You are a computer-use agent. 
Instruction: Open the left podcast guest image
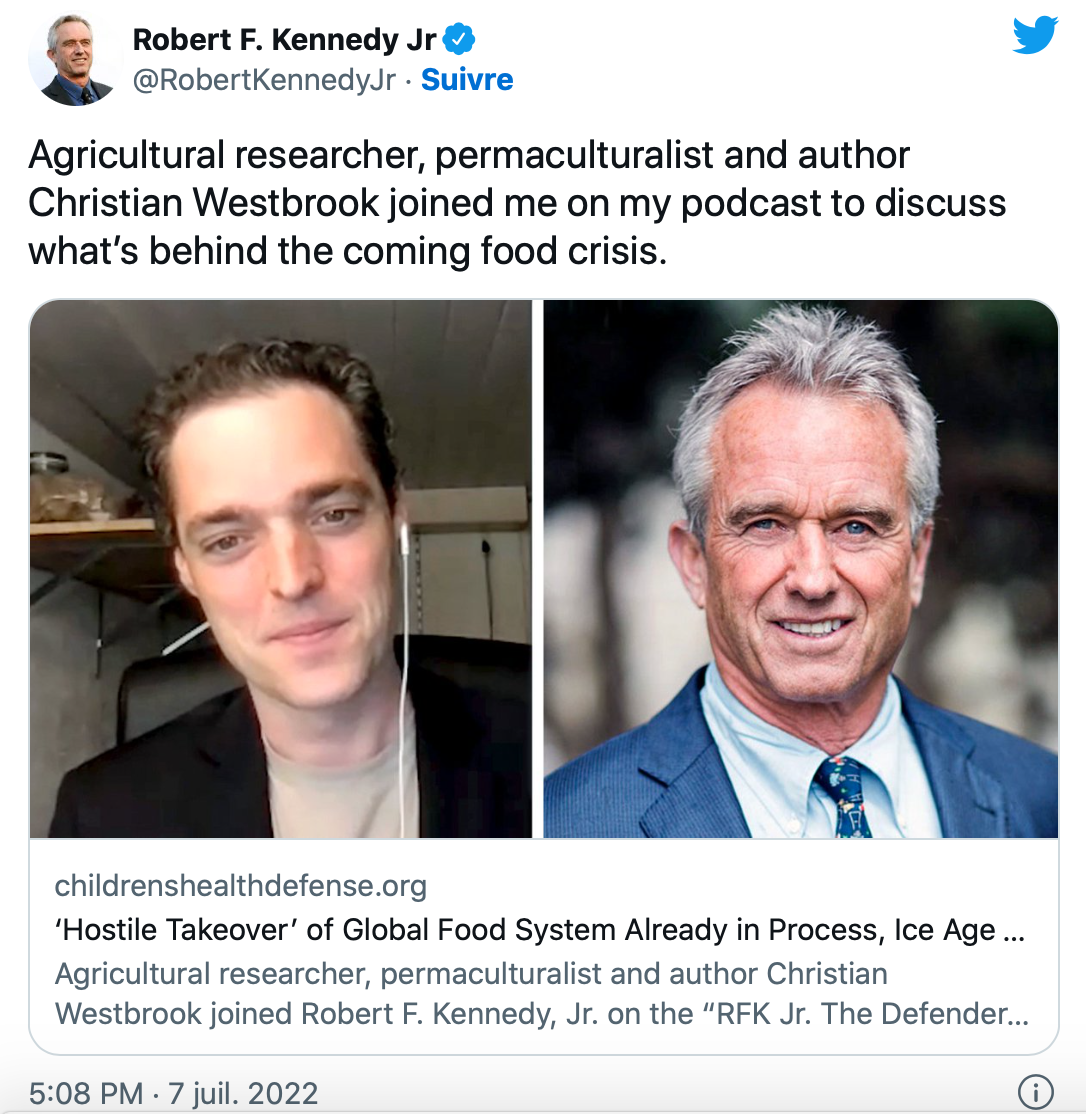pos(281,568)
